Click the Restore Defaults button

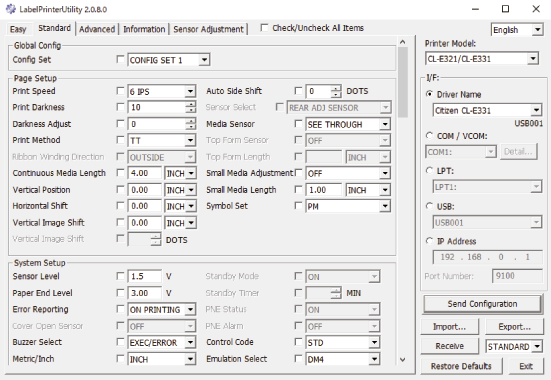pyautogui.click(x=461, y=366)
